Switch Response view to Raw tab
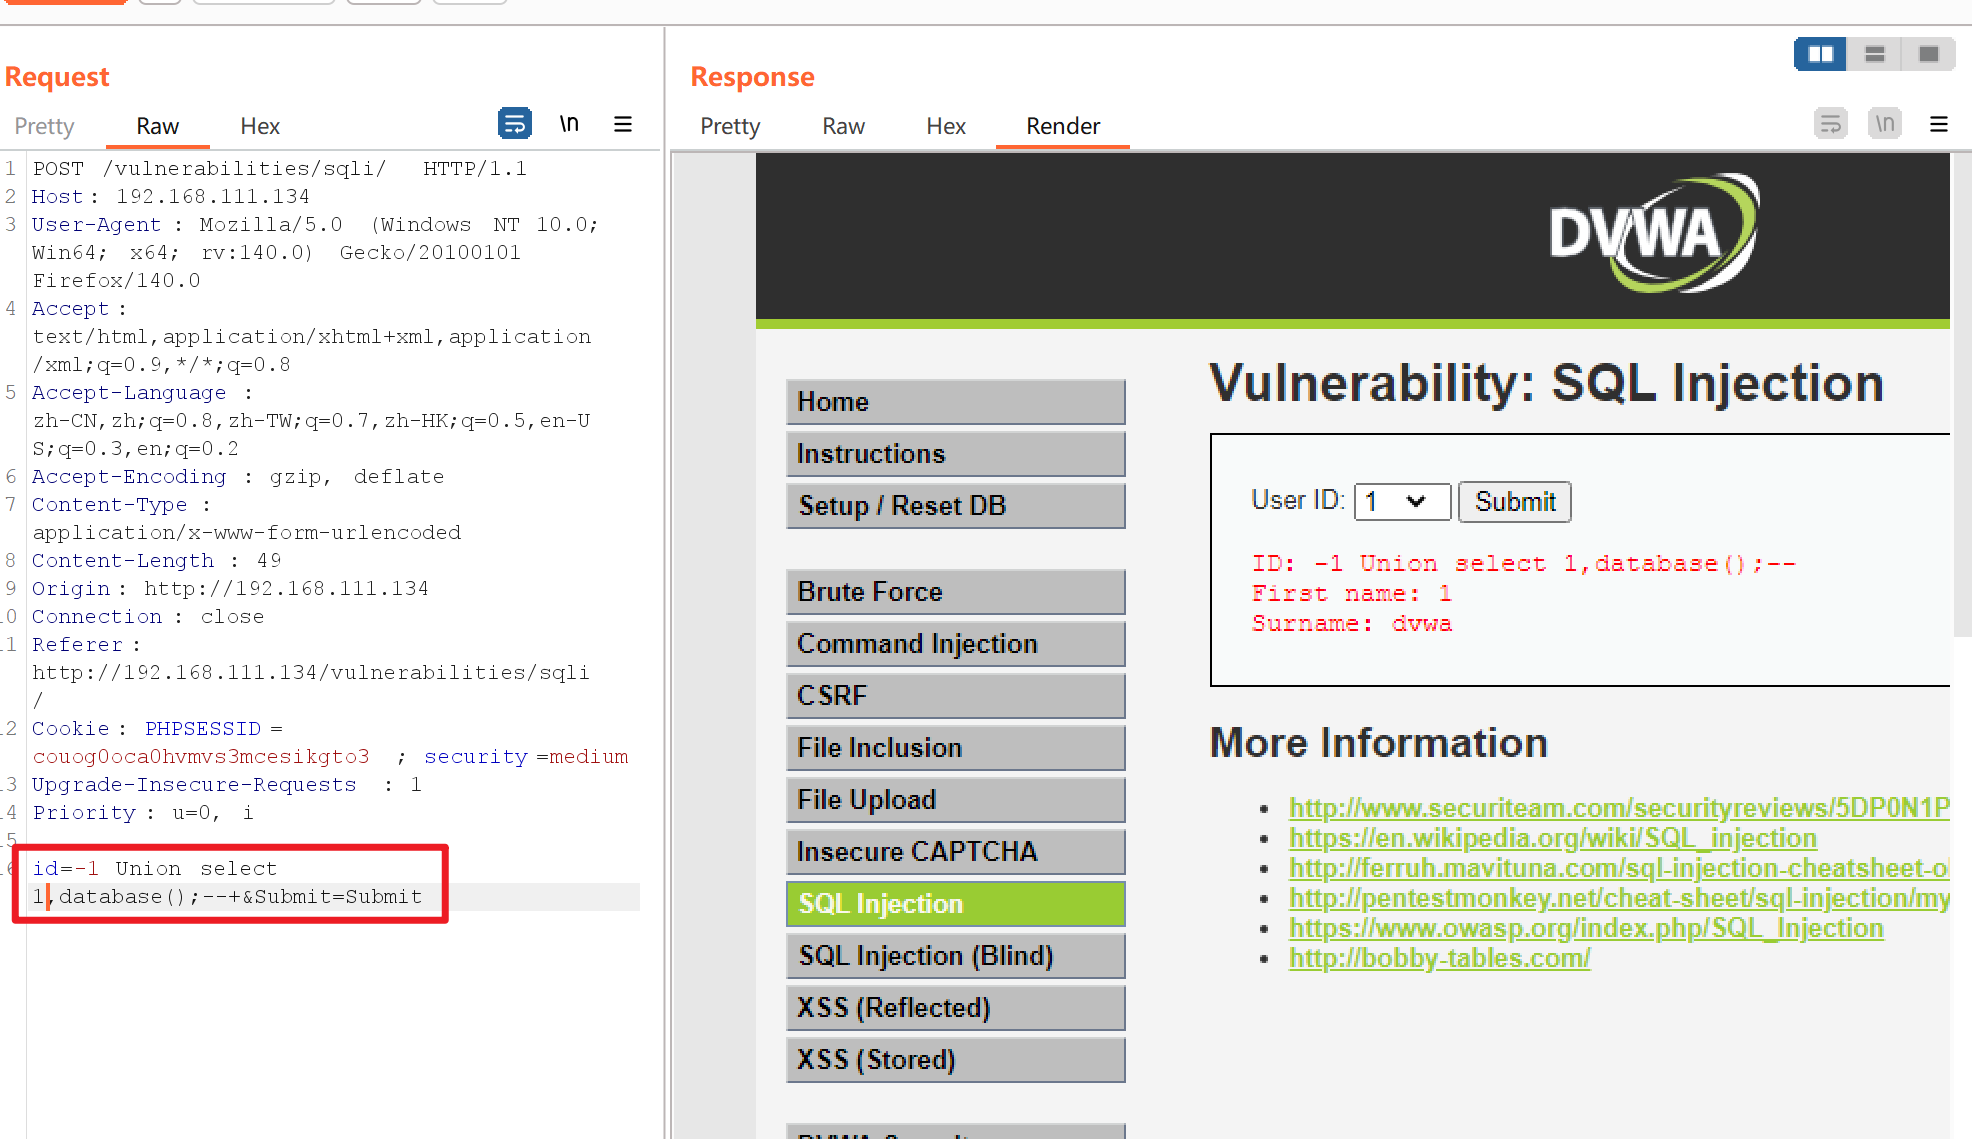The image size is (1972, 1139). [x=843, y=126]
